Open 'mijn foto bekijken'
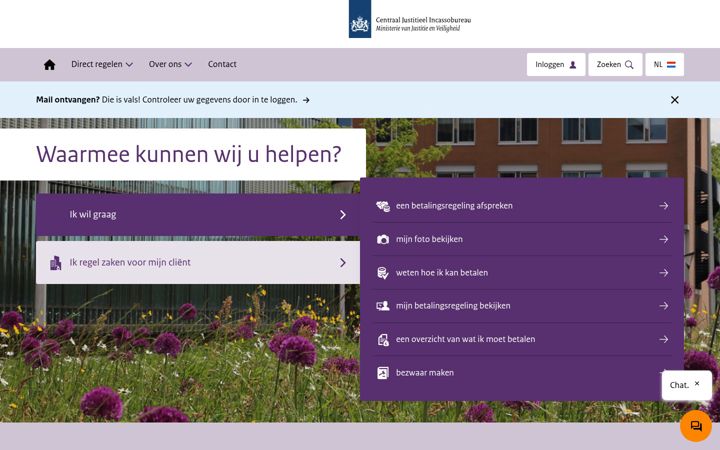 point(522,239)
